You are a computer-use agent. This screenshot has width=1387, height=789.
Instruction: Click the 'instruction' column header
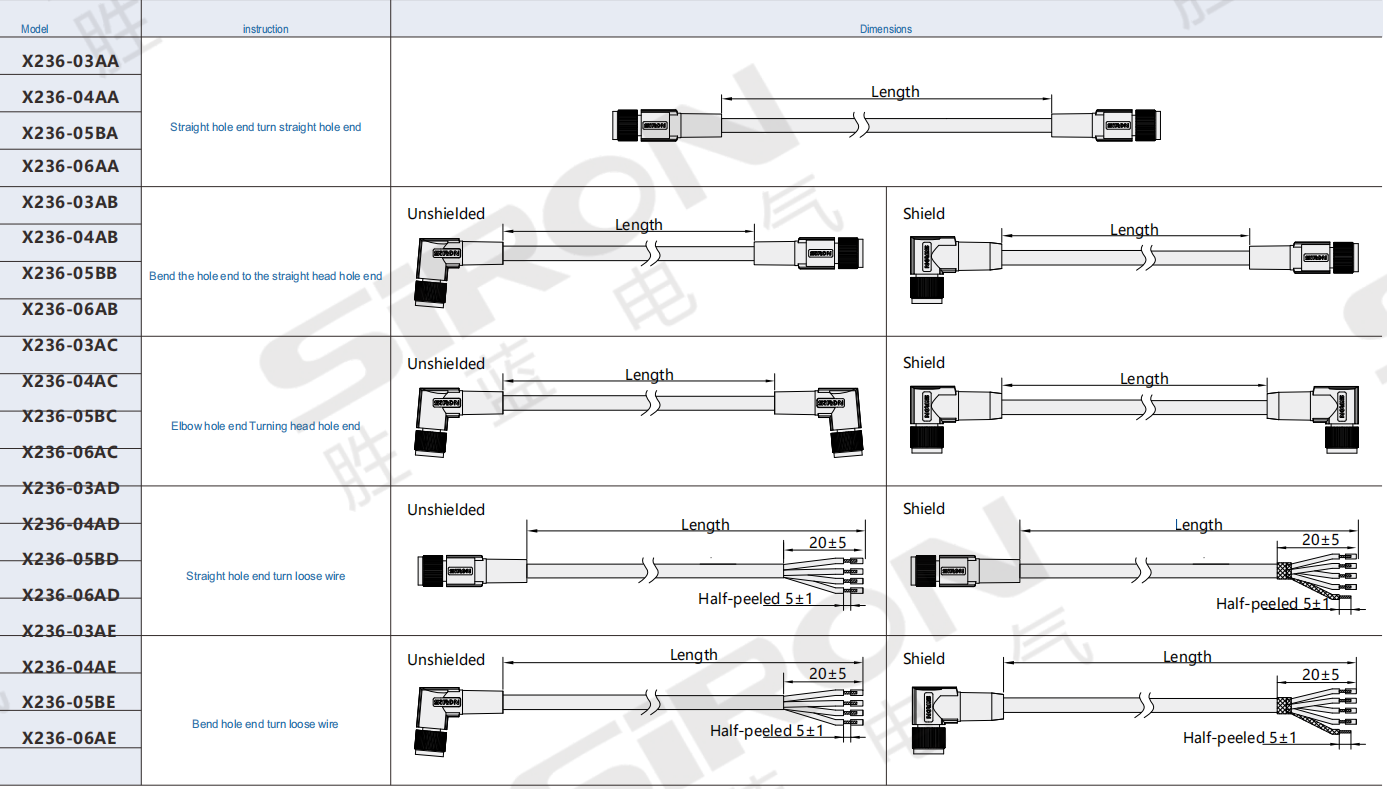point(265,29)
